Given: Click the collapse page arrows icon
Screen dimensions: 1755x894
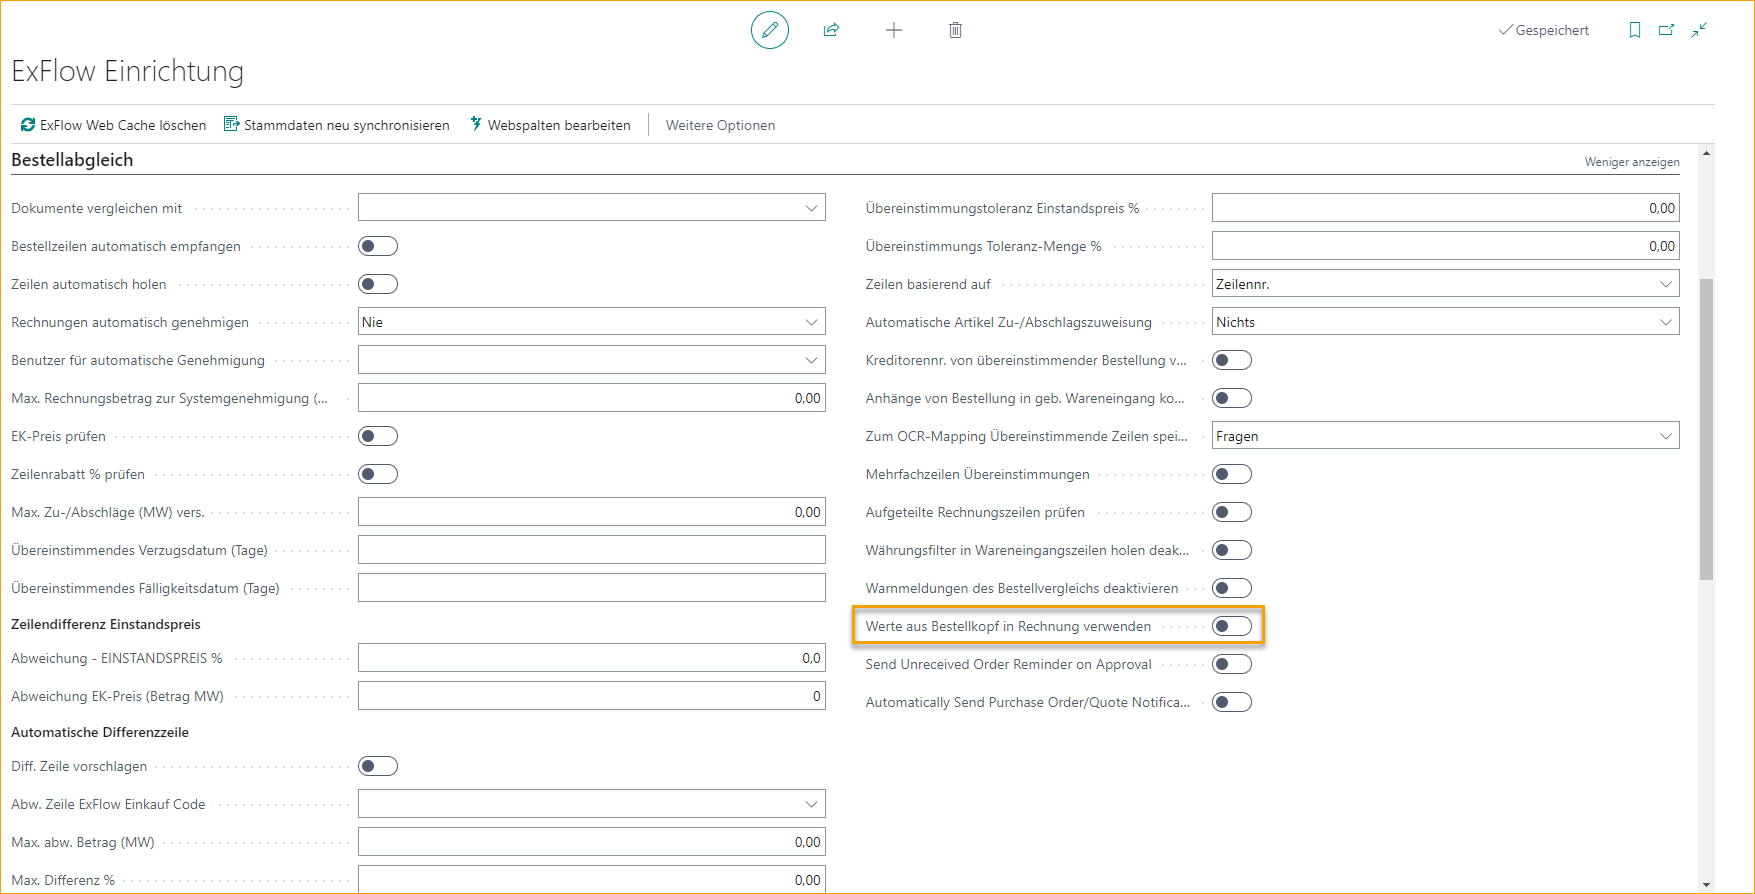Looking at the screenshot, I should point(1699,30).
